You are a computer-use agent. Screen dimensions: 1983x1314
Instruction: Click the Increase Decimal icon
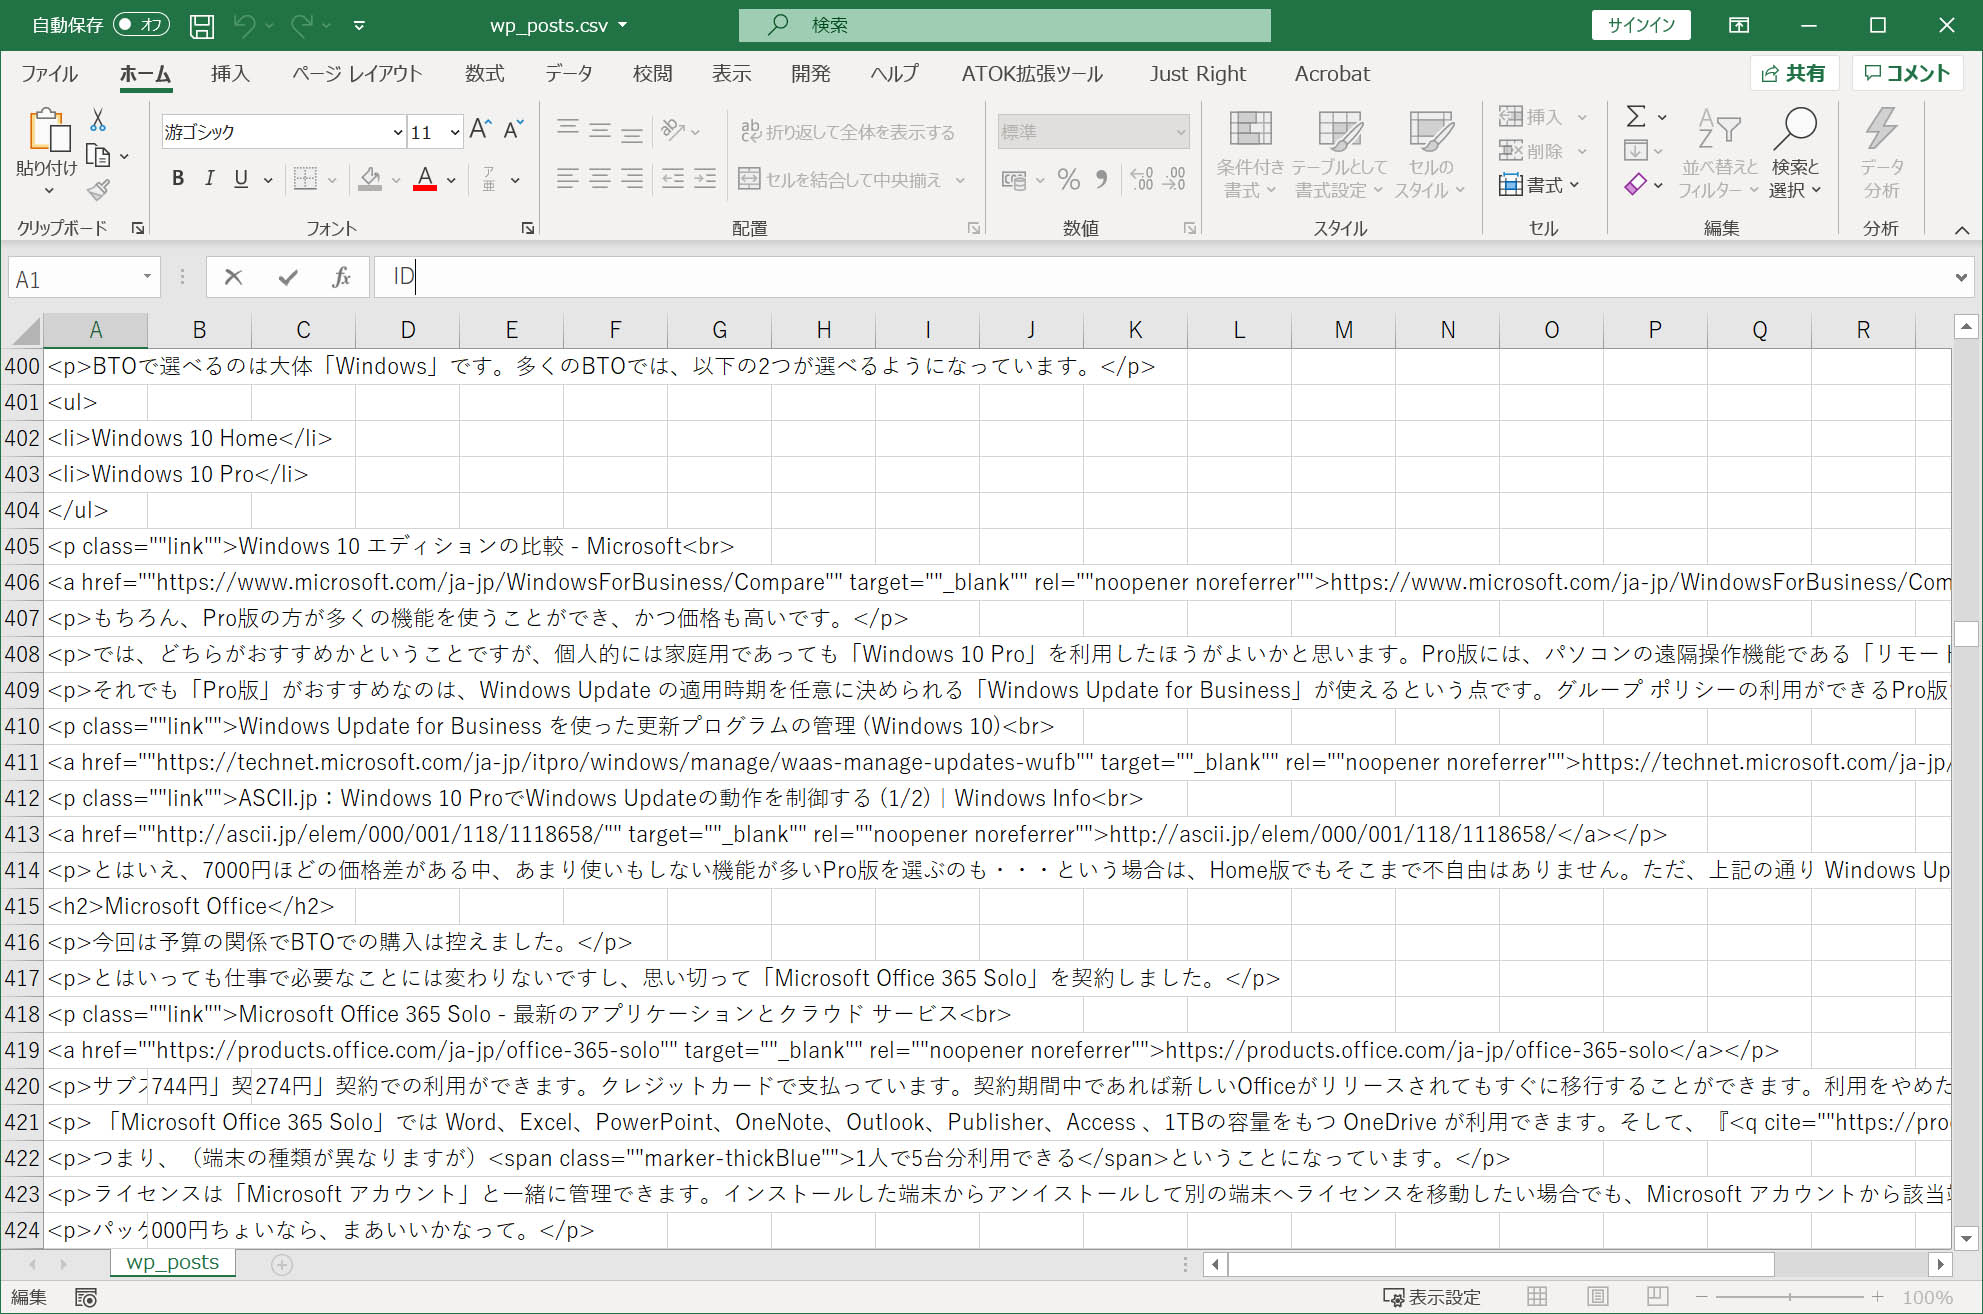pyautogui.click(x=1141, y=180)
